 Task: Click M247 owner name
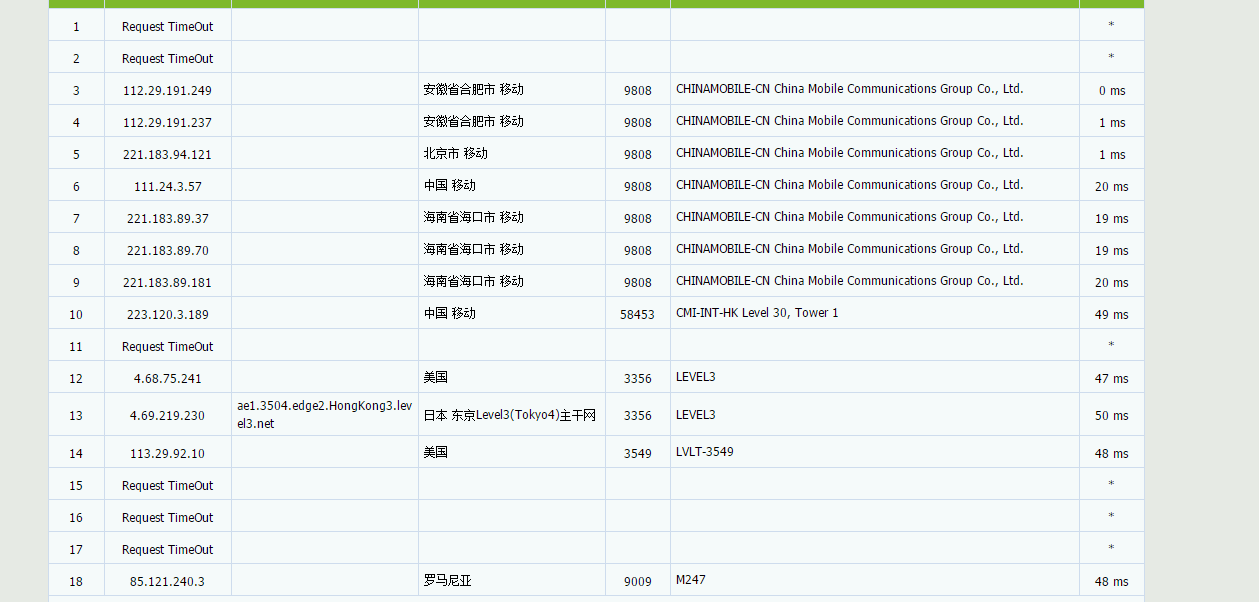690,579
